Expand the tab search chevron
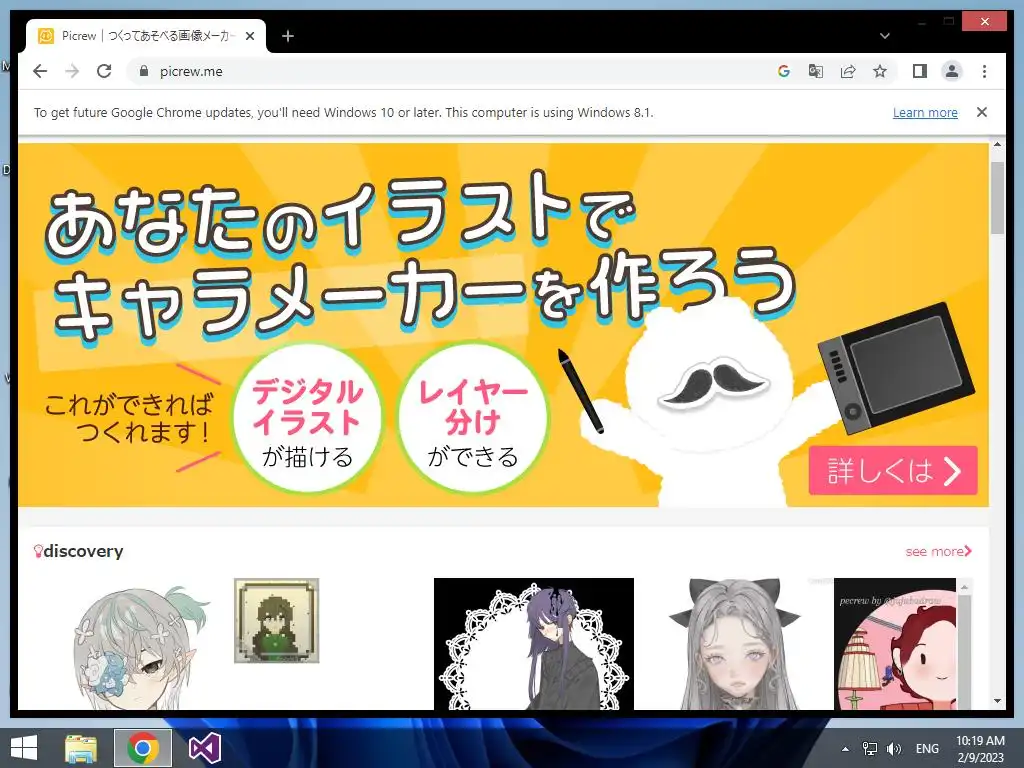The height and width of the screenshot is (768, 1024). 884,36
